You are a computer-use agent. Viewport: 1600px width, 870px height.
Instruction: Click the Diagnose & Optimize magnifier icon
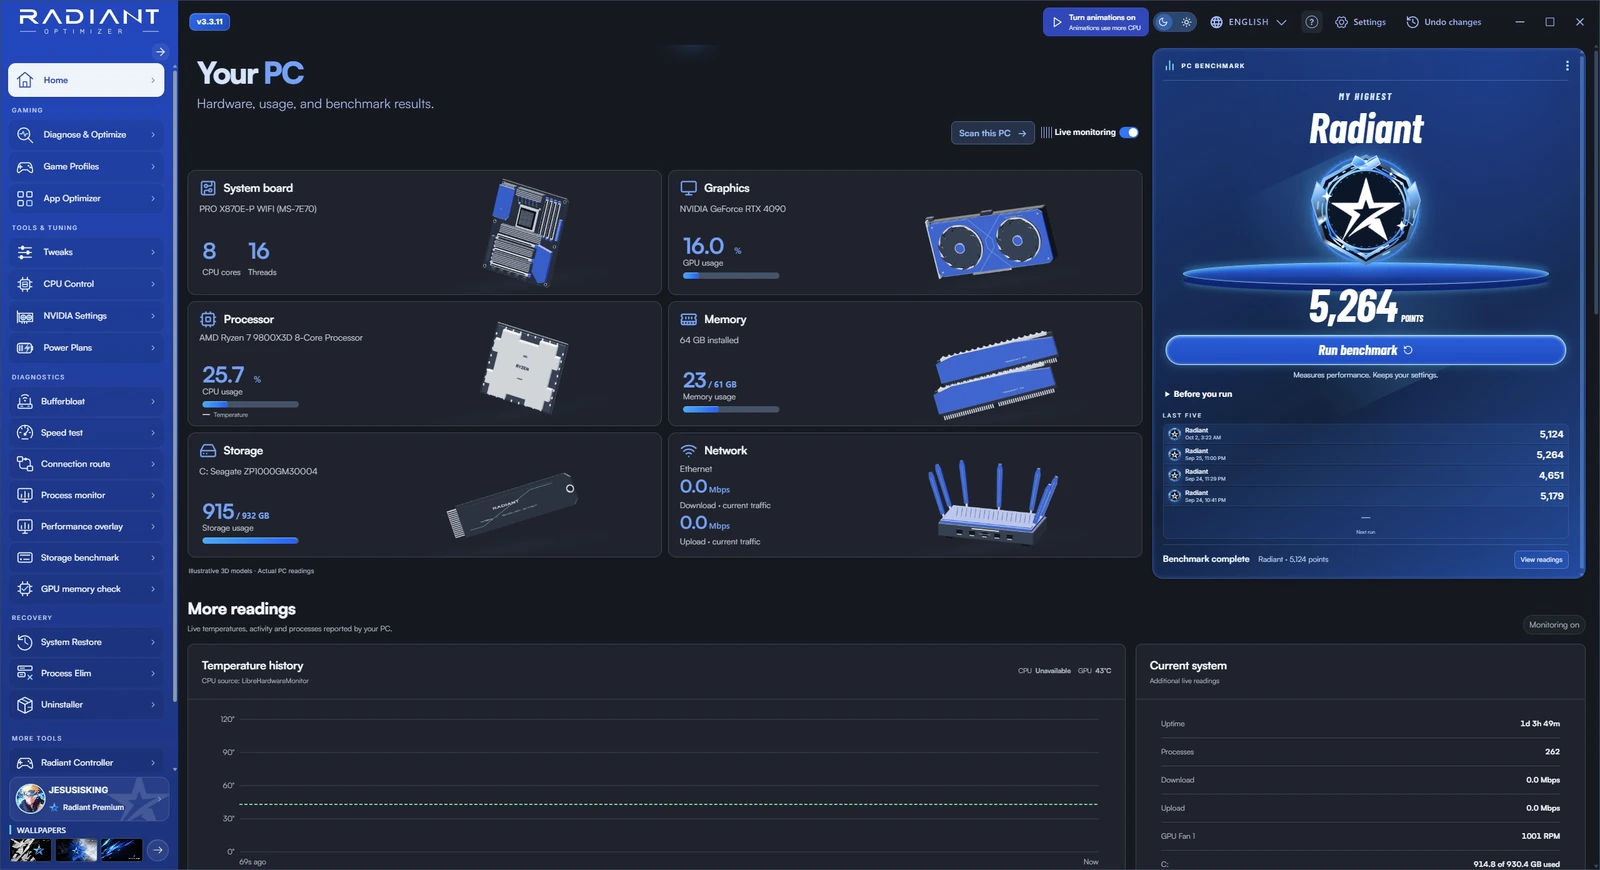tap(25, 134)
